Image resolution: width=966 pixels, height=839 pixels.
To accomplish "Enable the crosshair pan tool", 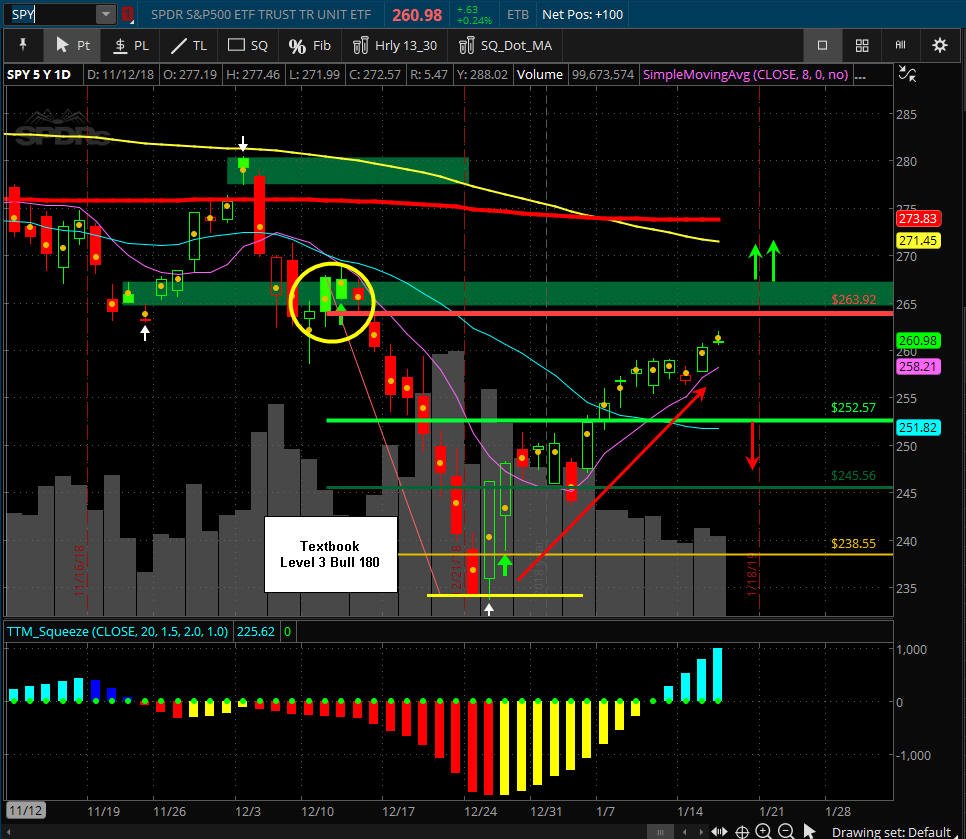I will tap(742, 832).
